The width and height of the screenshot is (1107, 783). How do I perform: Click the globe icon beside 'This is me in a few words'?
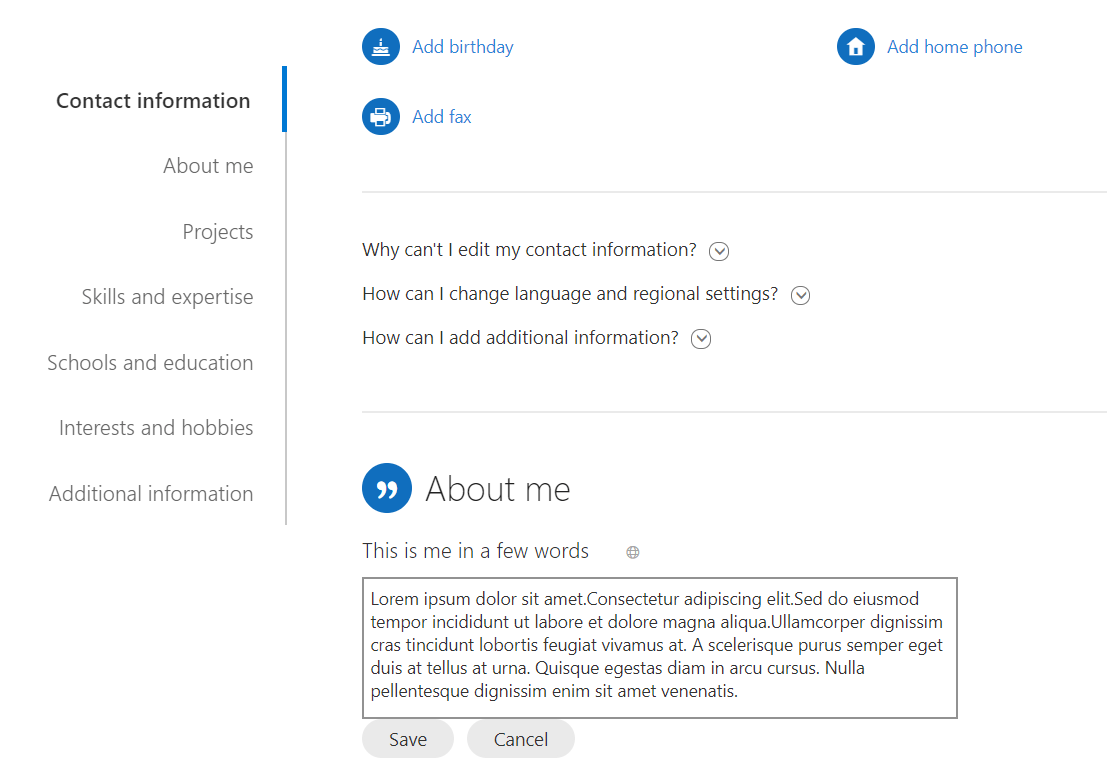(x=633, y=552)
